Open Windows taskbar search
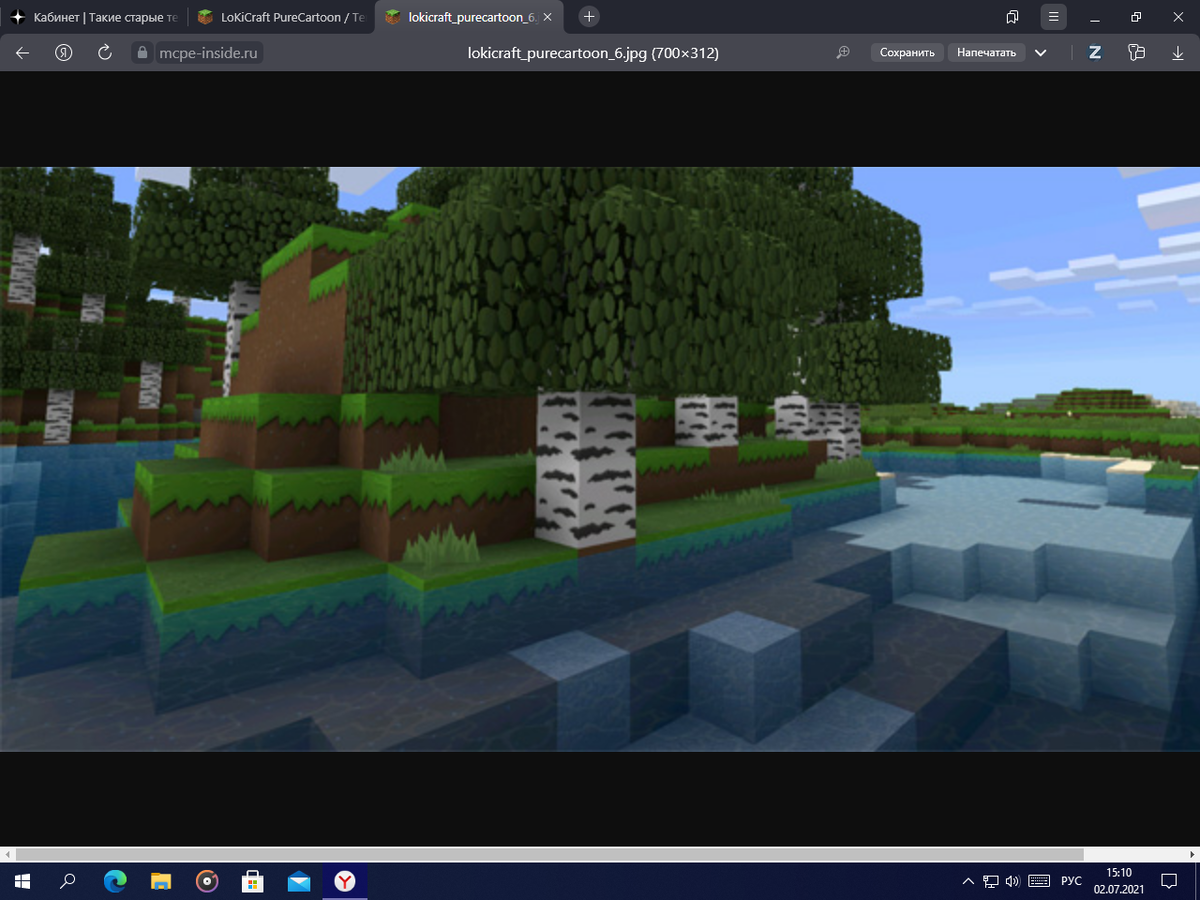Viewport: 1200px width, 900px height. 68,881
